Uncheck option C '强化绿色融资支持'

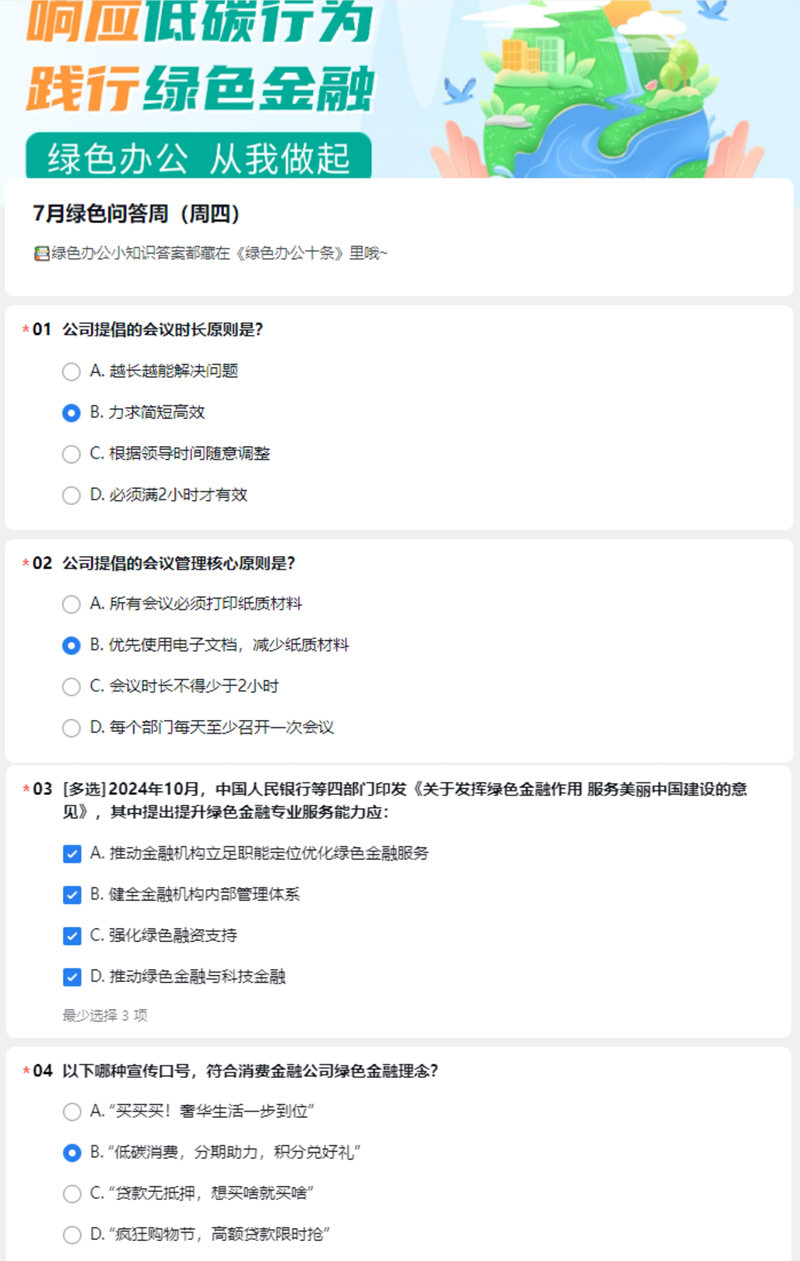coord(71,935)
